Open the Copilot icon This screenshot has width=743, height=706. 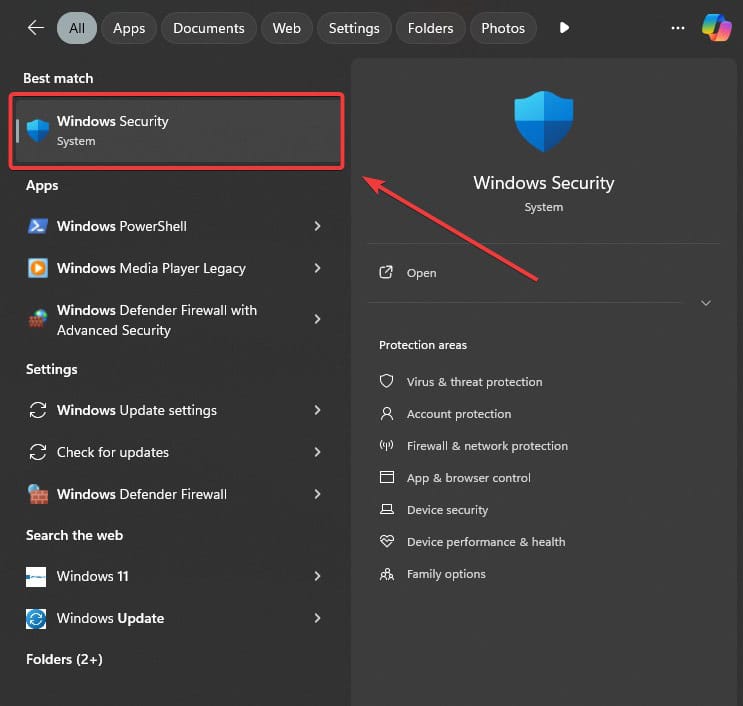[716, 28]
